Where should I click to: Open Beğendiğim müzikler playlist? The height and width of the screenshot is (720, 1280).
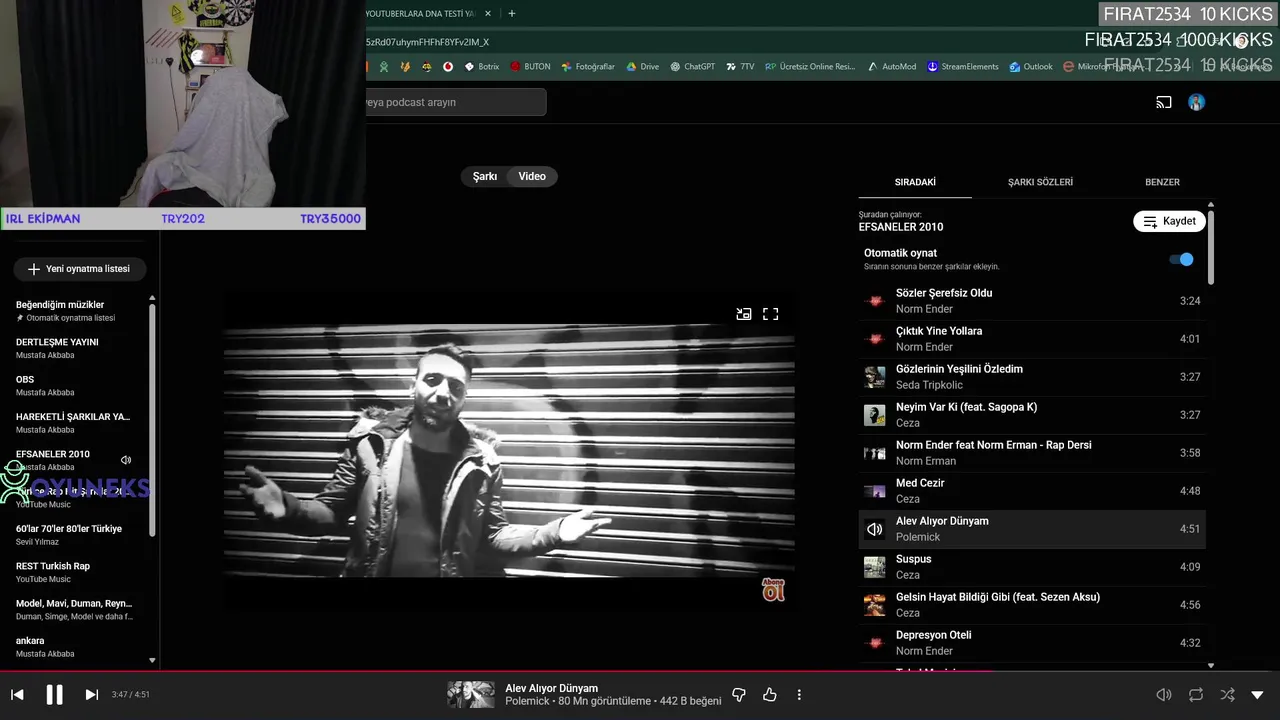tap(74, 311)
